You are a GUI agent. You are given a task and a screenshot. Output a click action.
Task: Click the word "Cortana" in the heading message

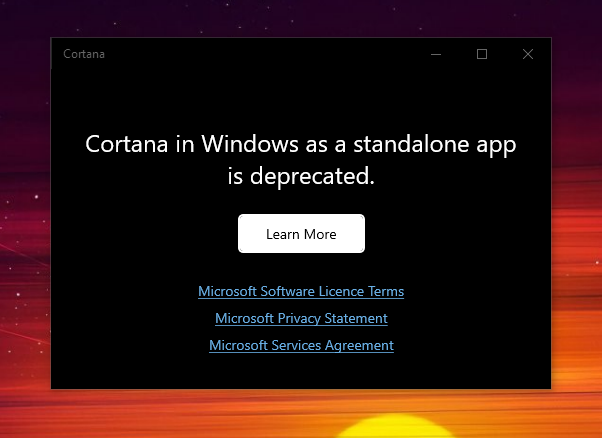125,144
